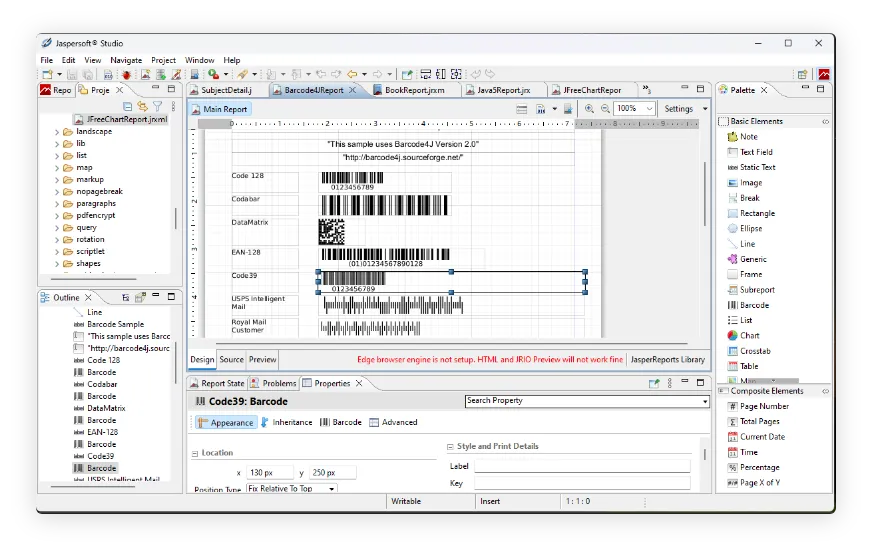Select the Note palette element
872x553 pixels.
(742, 137)
